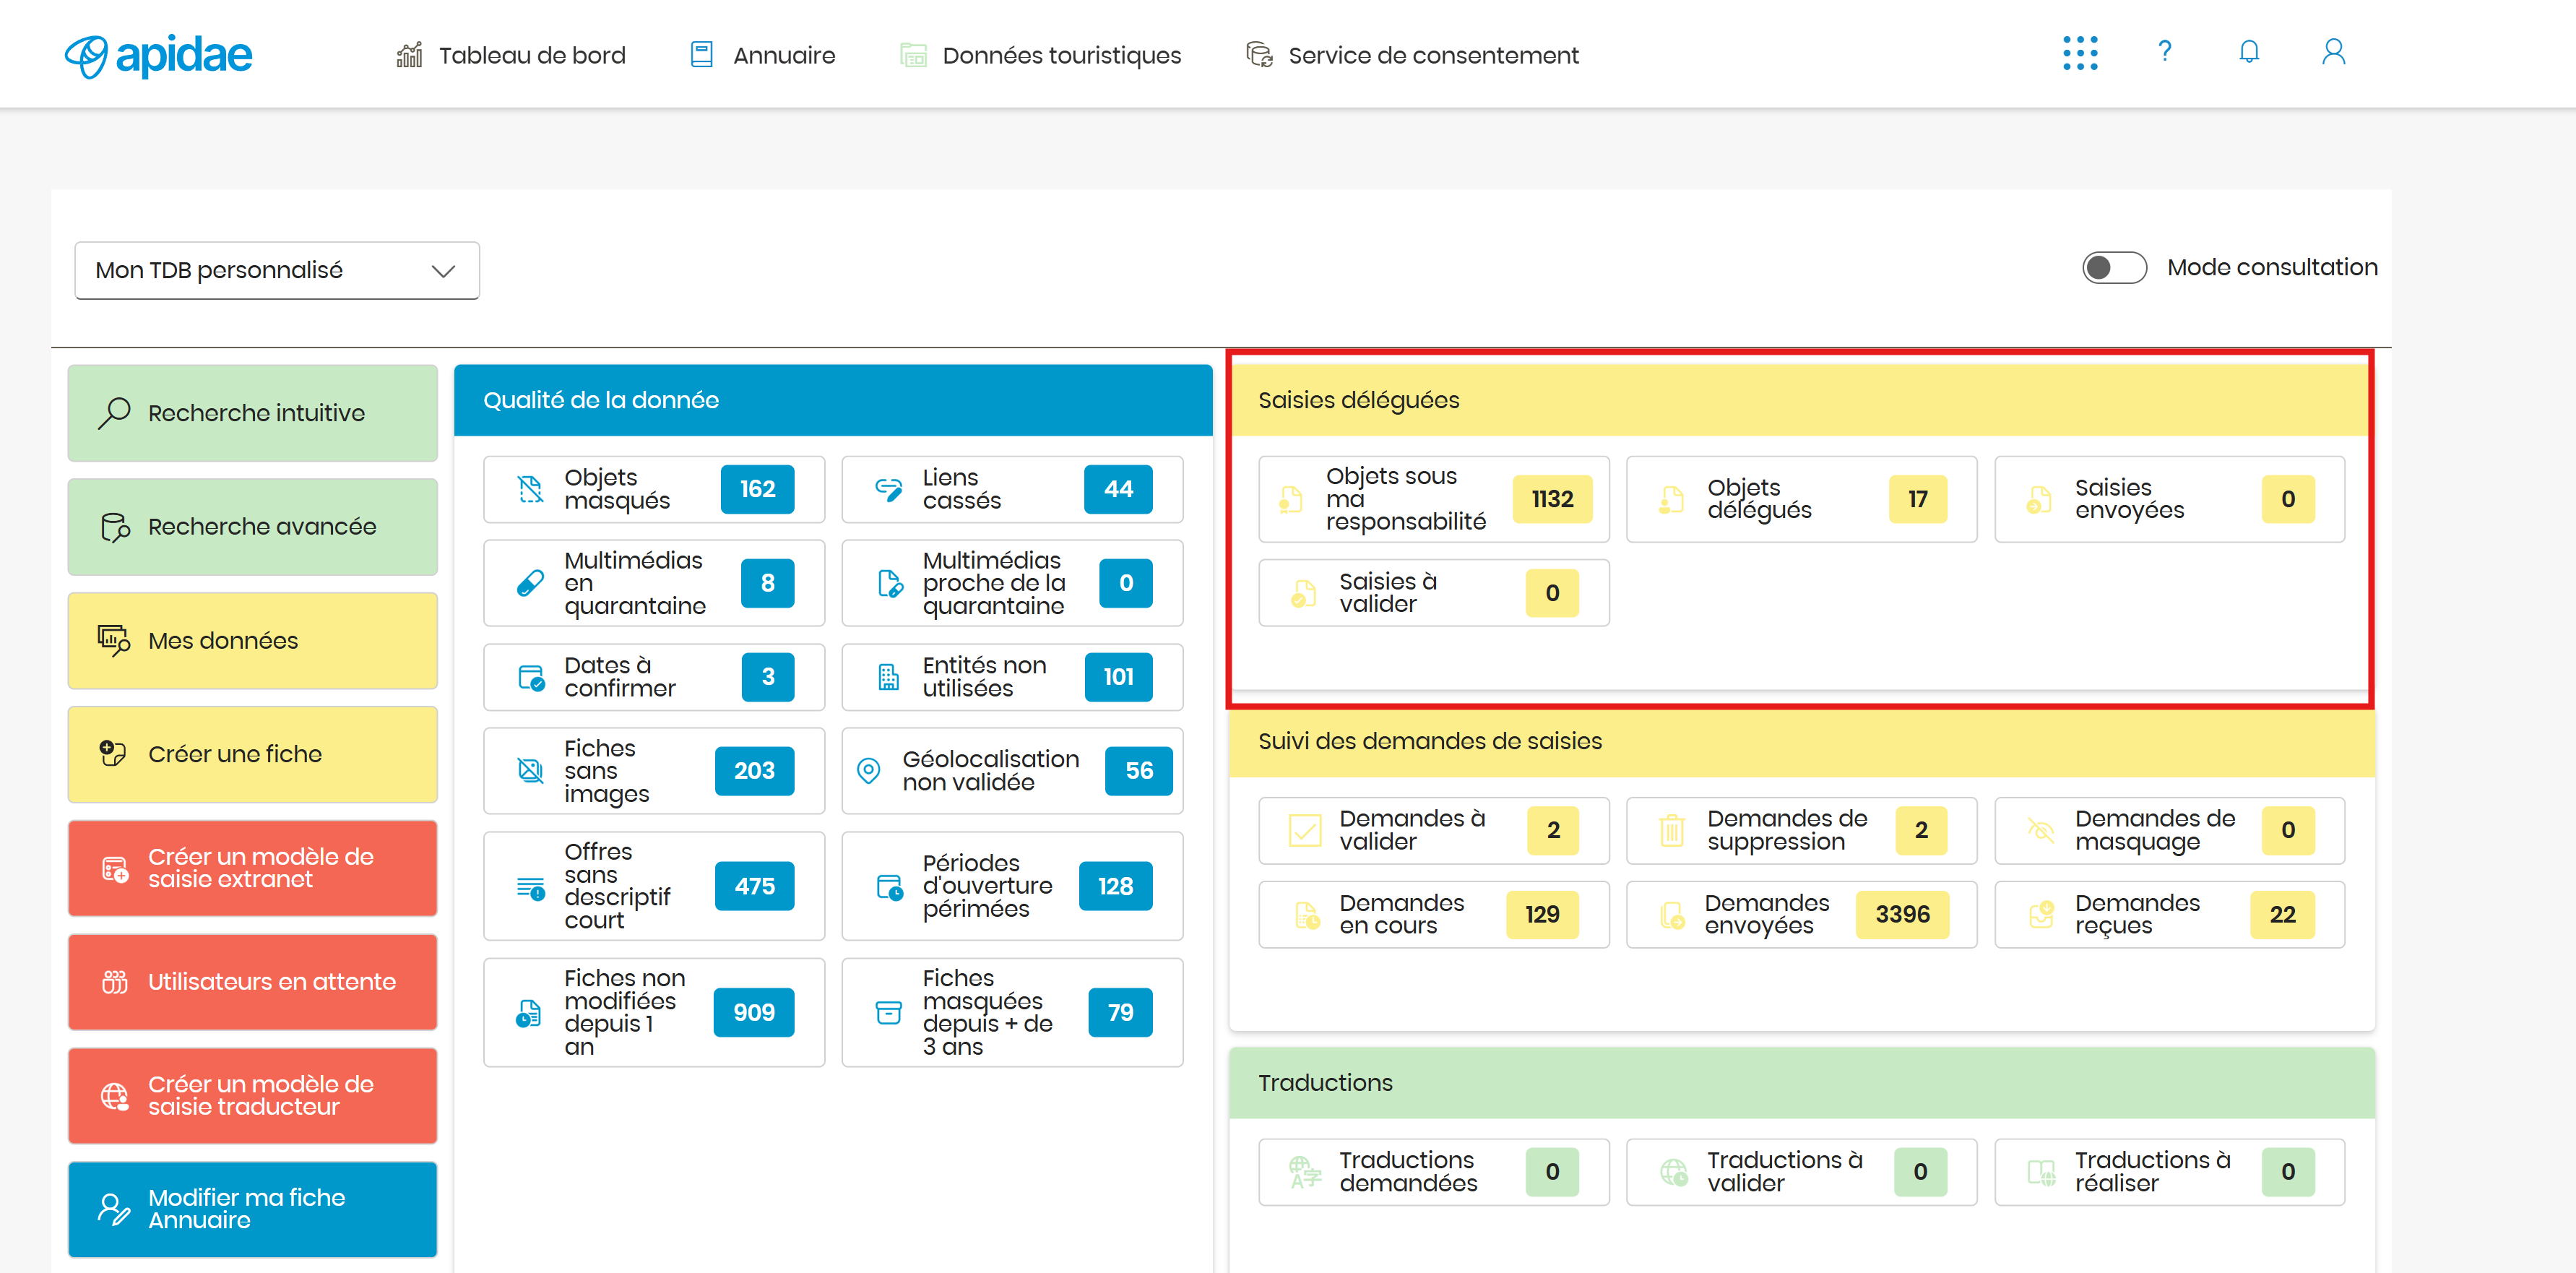Viewport: 2576px width, 1273px height.
Task: Click the Demandes à valider checkmark icon
Action: (x=1304, y=830)
